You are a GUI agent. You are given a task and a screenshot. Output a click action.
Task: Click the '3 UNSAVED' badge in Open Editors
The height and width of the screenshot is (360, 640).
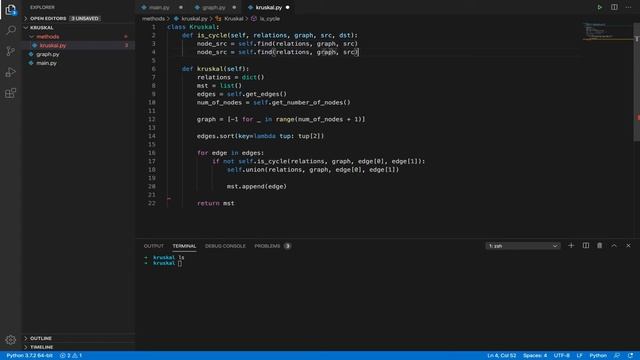point(85,18)
